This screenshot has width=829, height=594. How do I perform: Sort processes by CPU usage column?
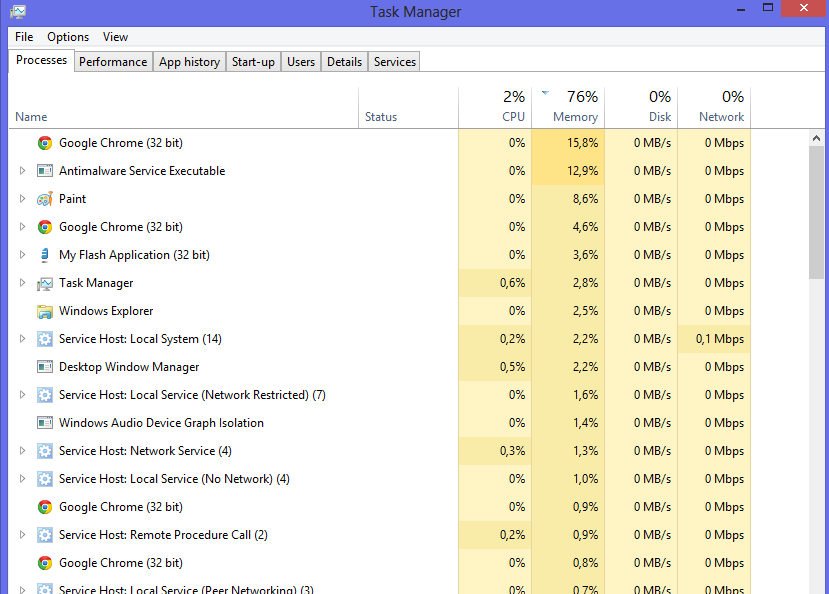click(495, 108)
